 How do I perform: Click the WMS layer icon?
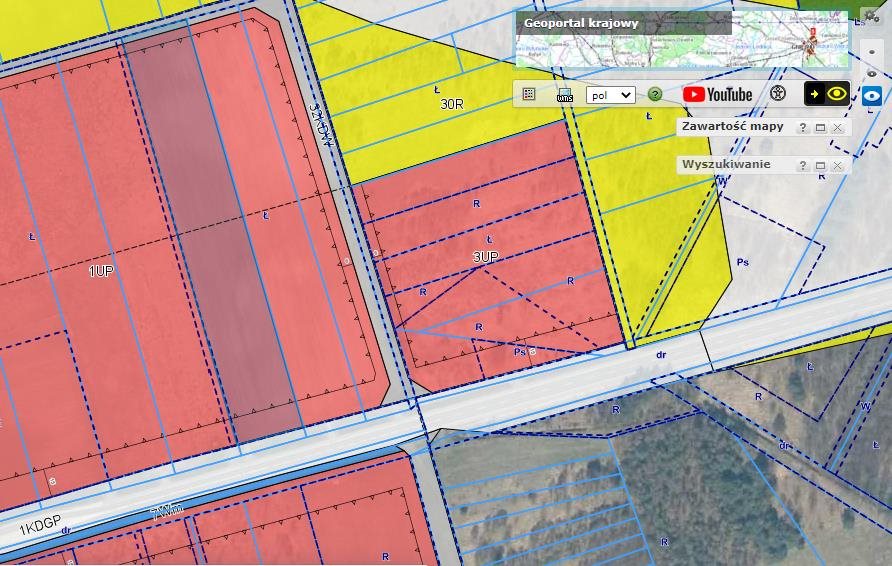565,95
